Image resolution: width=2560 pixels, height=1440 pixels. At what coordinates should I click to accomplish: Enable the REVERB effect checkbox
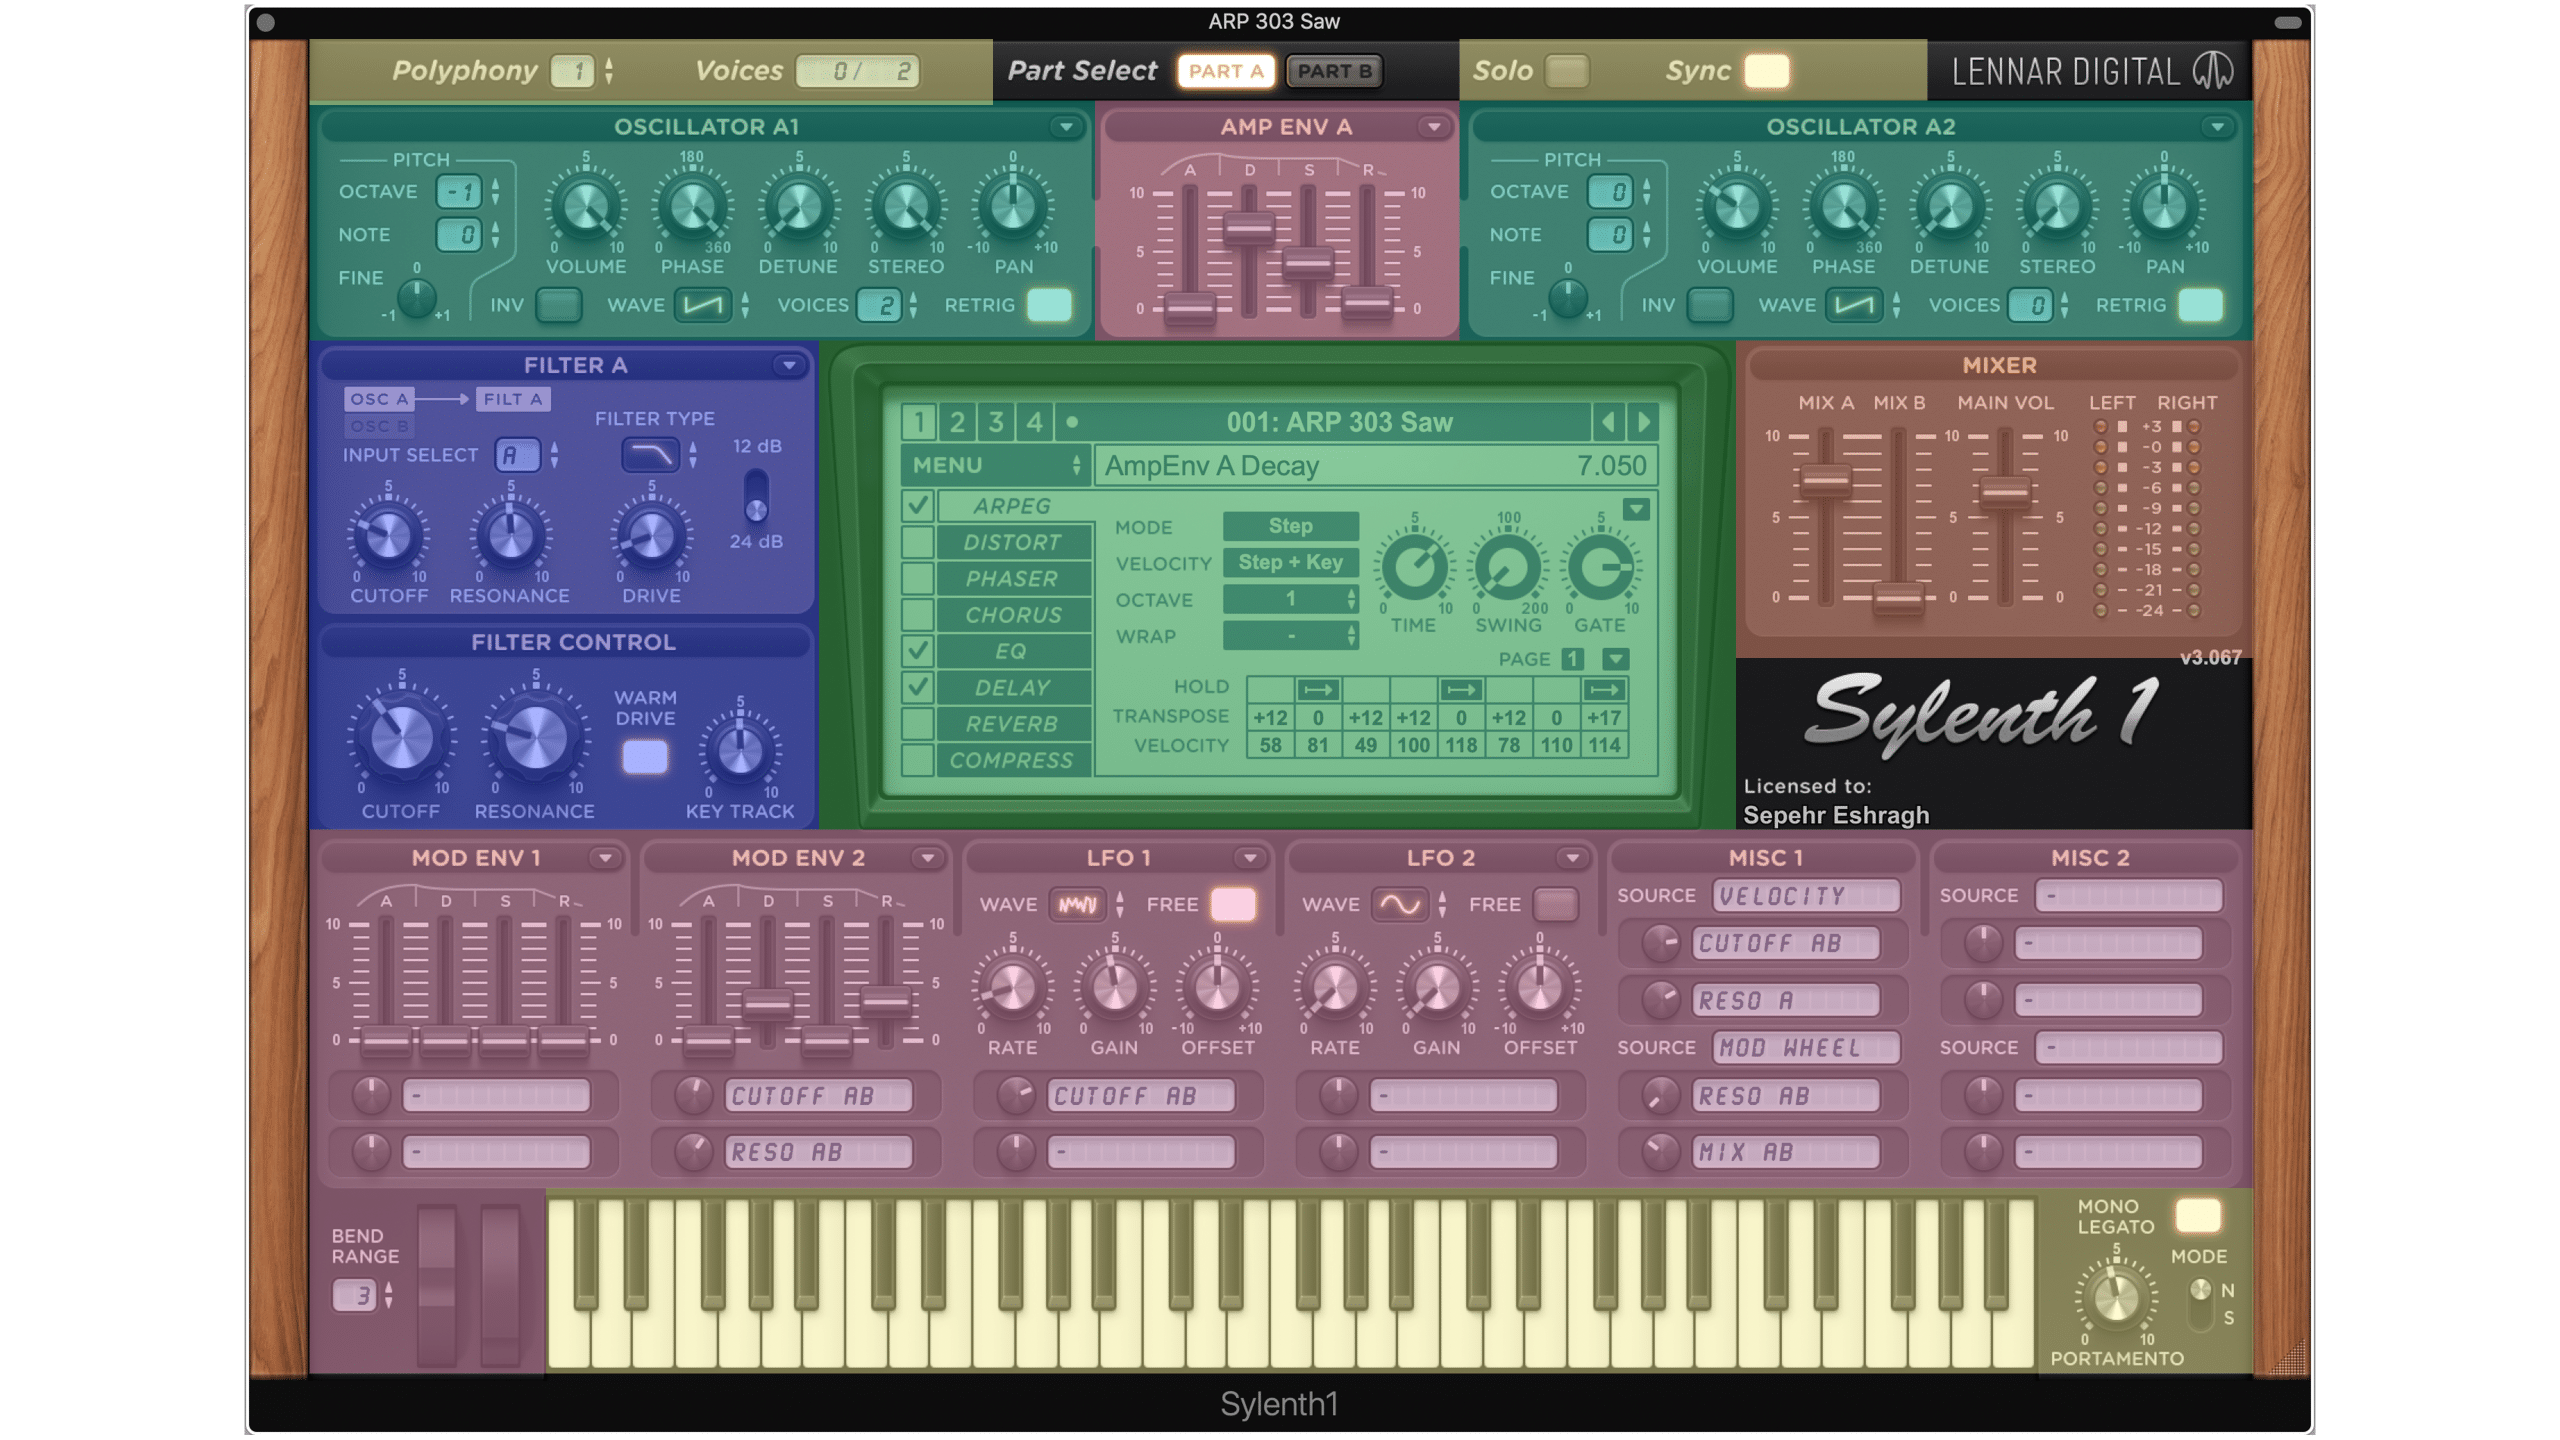(x=918, y=723)
